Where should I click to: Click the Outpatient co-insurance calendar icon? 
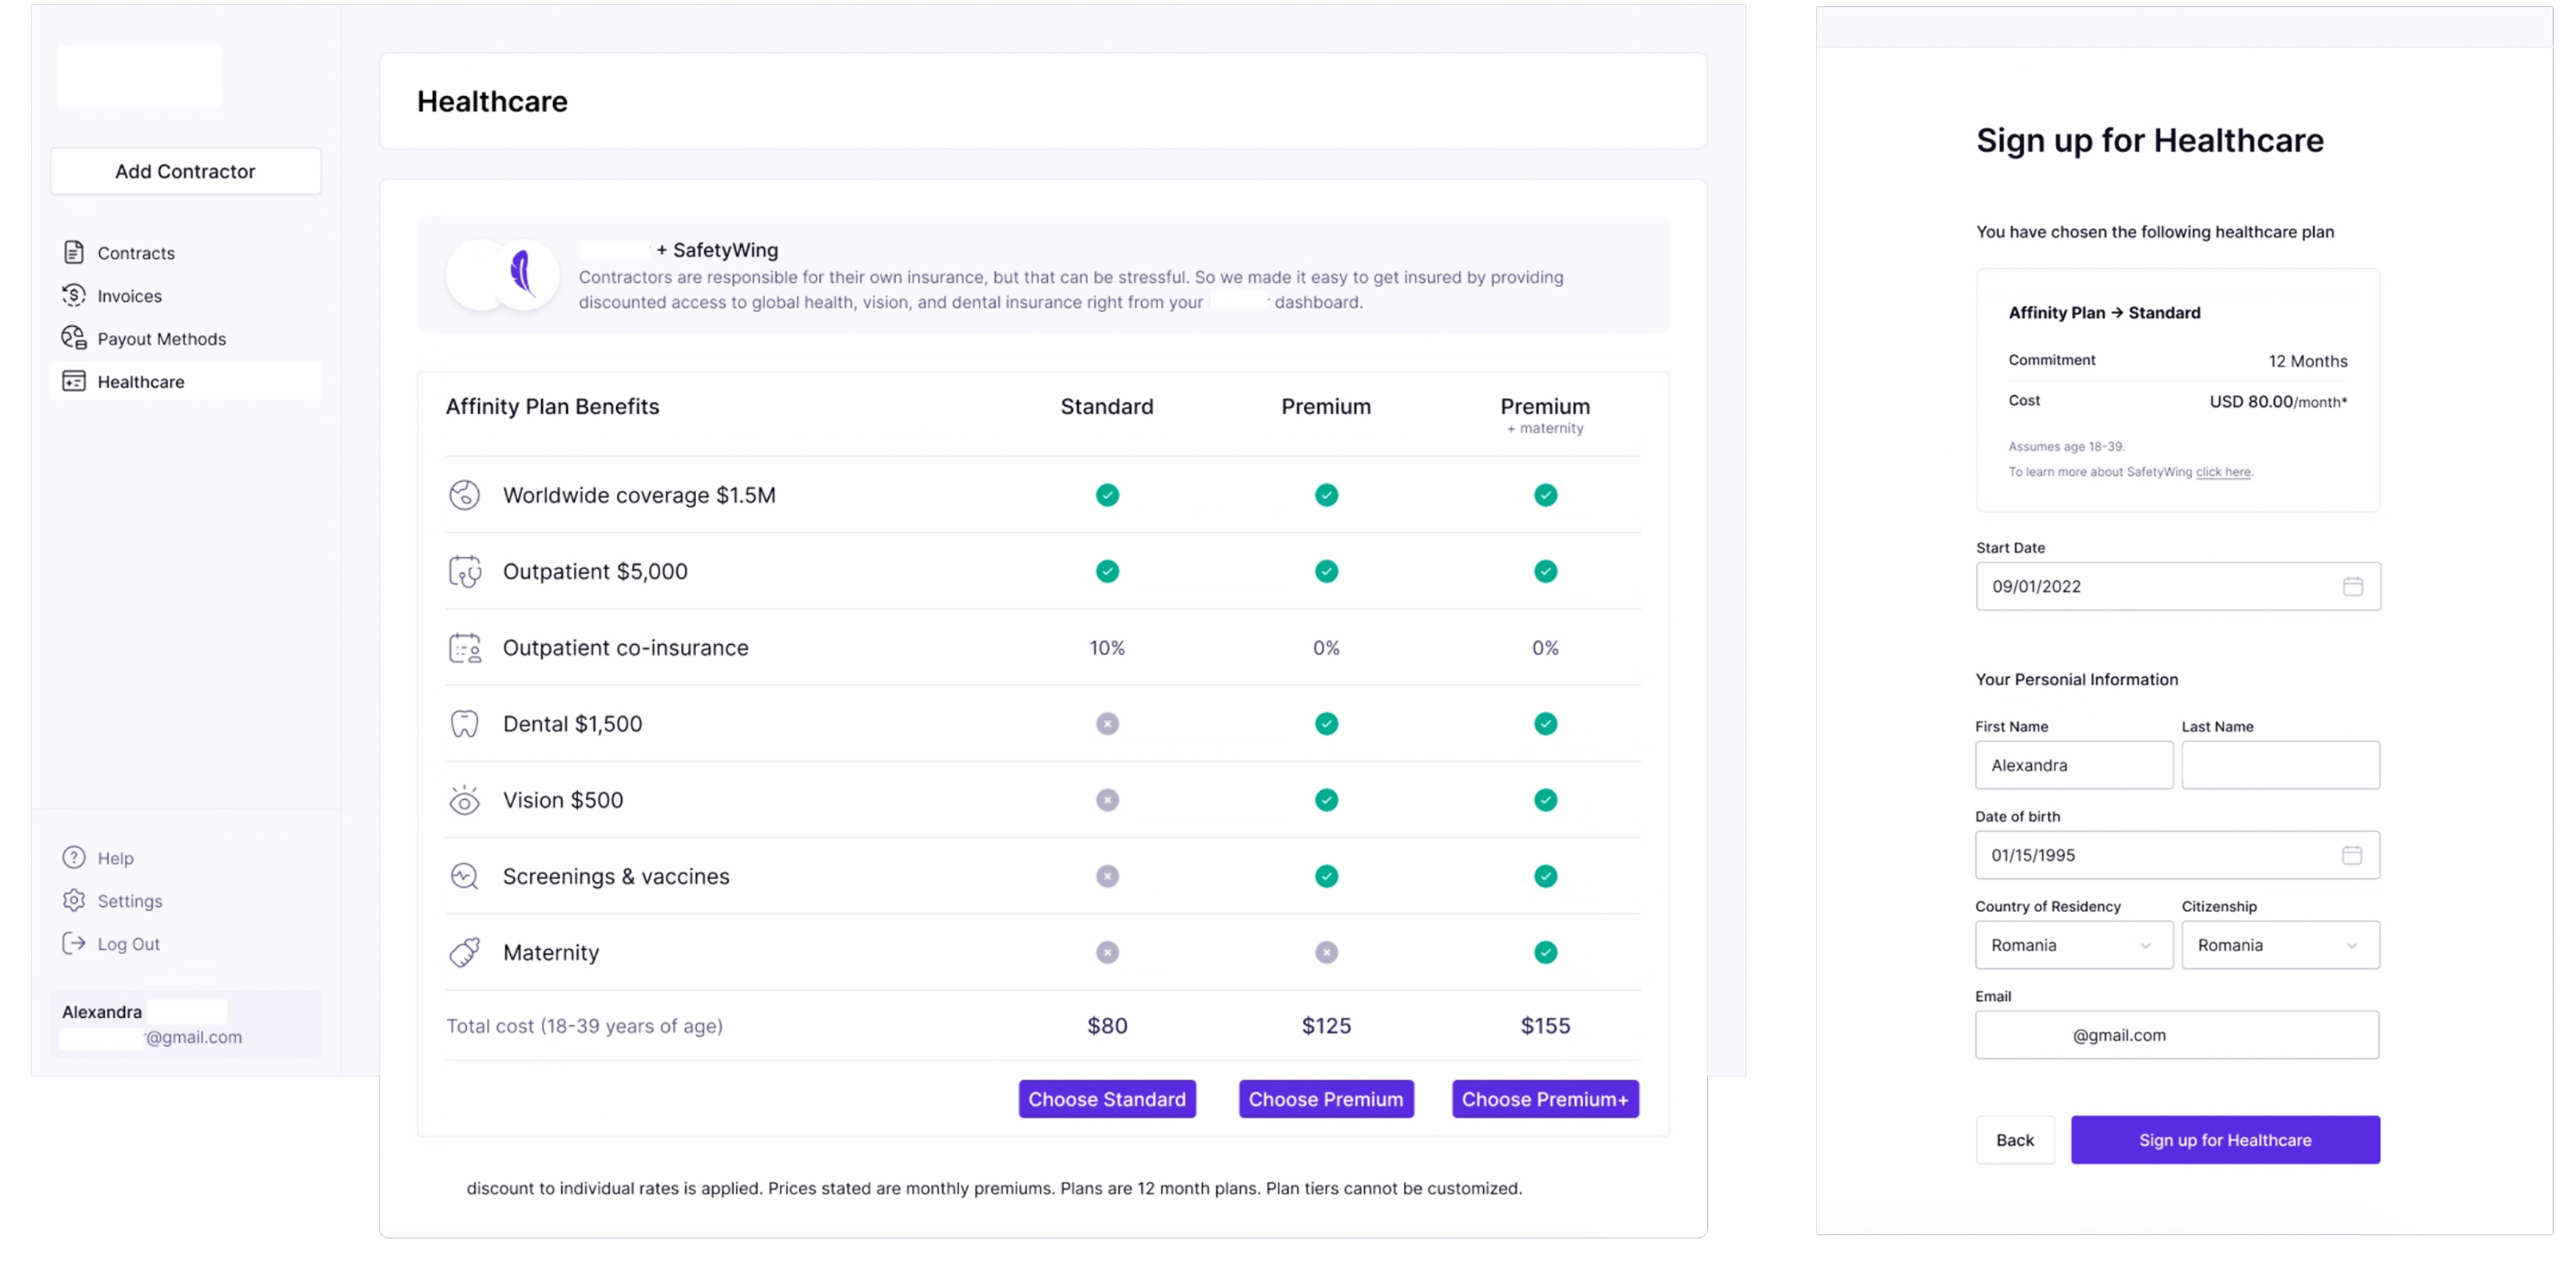(x=465, y=647)
